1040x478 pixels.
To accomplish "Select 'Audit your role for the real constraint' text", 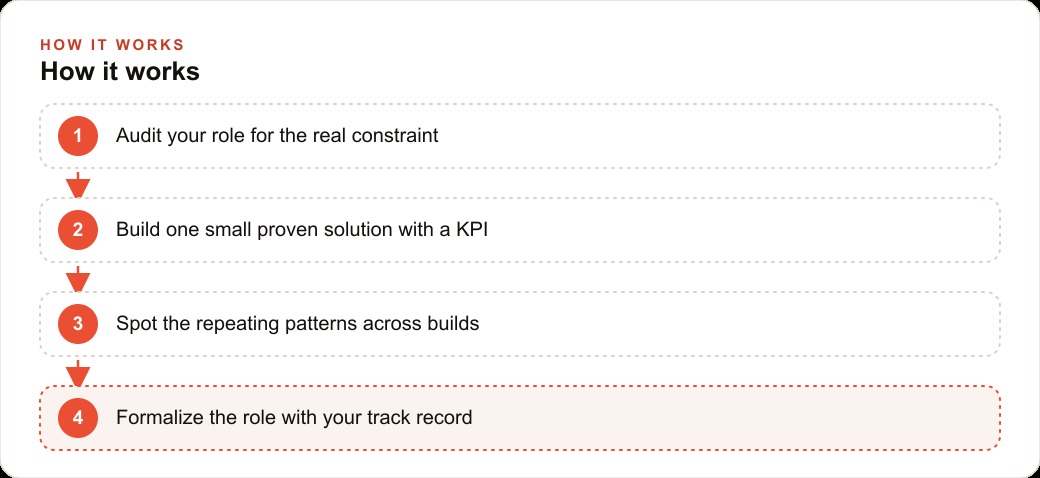I will pyautogui.click(x=277, y=136).
